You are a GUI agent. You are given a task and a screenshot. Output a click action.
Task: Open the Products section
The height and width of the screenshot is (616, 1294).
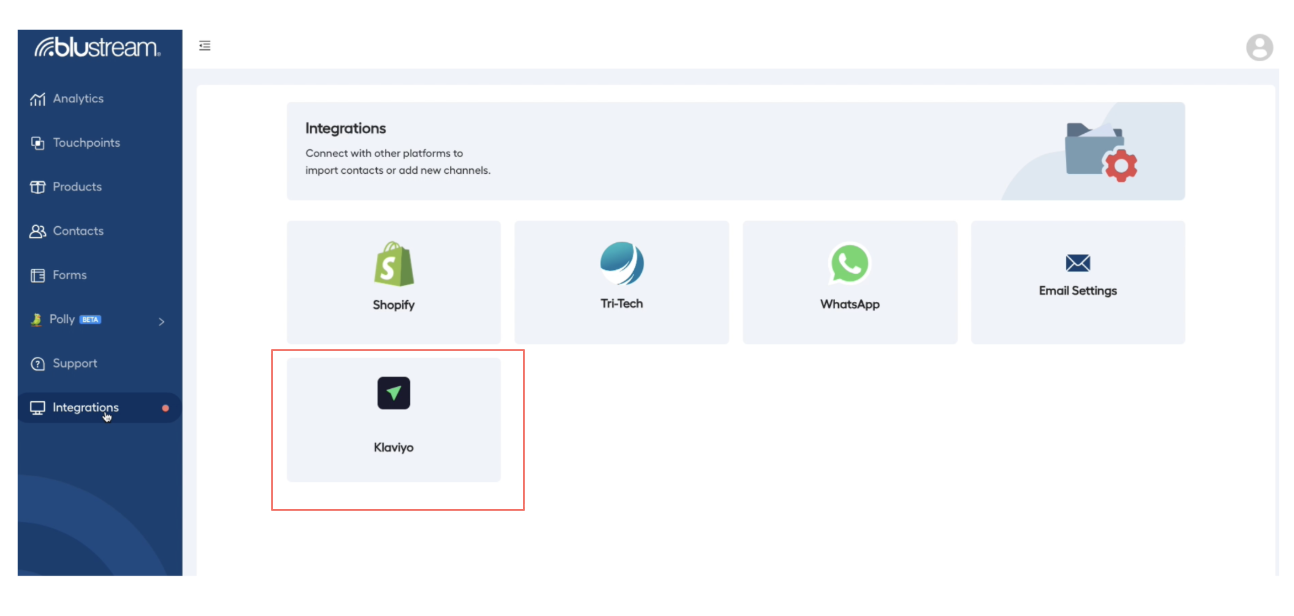(x=77, y=187)
